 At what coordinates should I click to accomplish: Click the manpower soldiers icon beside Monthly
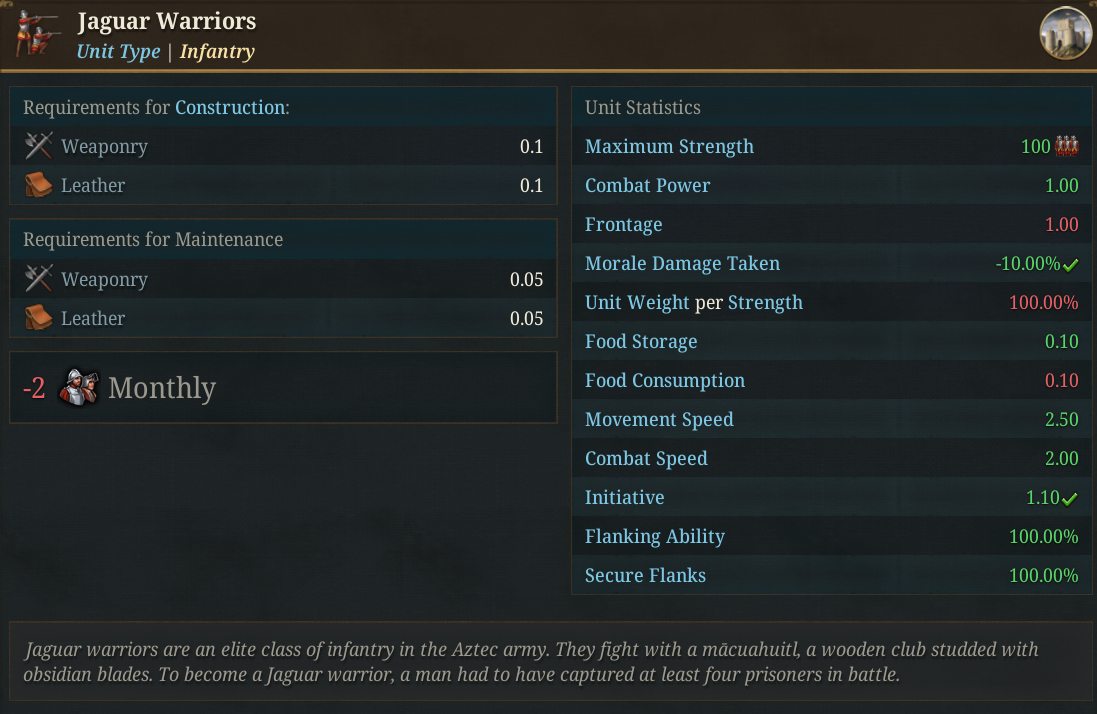tap(78, 387)
